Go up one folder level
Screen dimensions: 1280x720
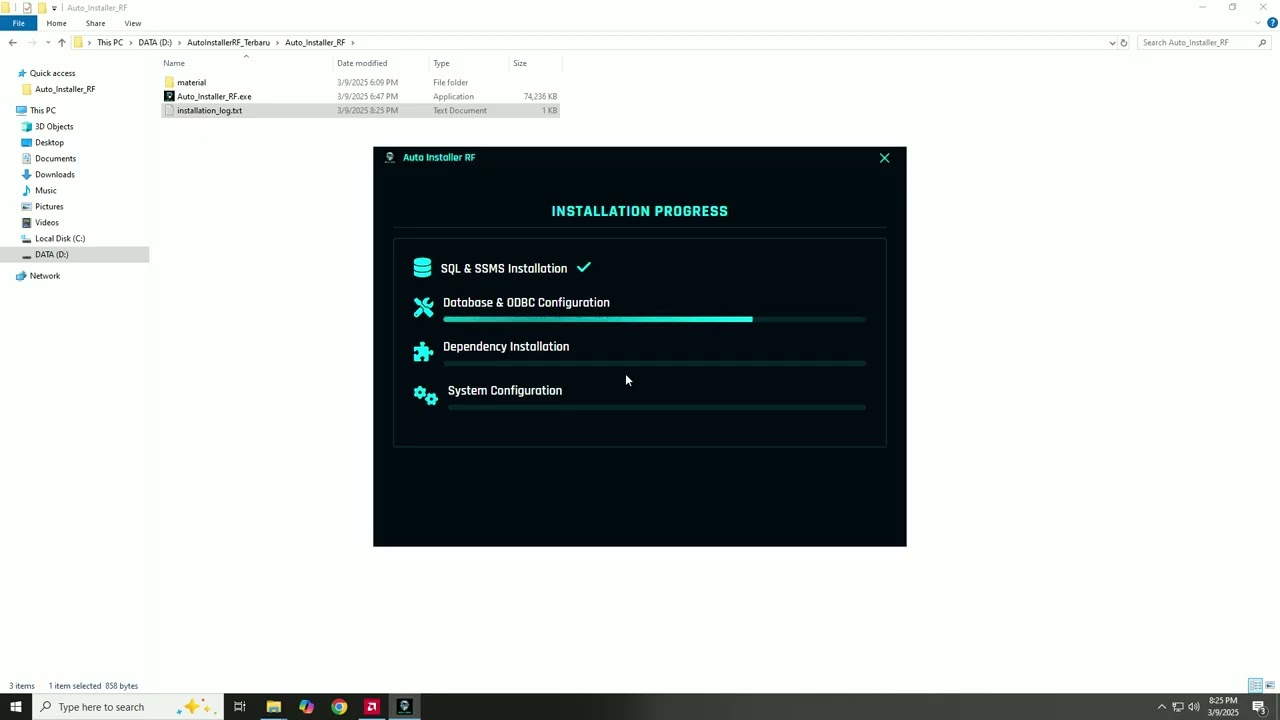(x=62, y=43)
